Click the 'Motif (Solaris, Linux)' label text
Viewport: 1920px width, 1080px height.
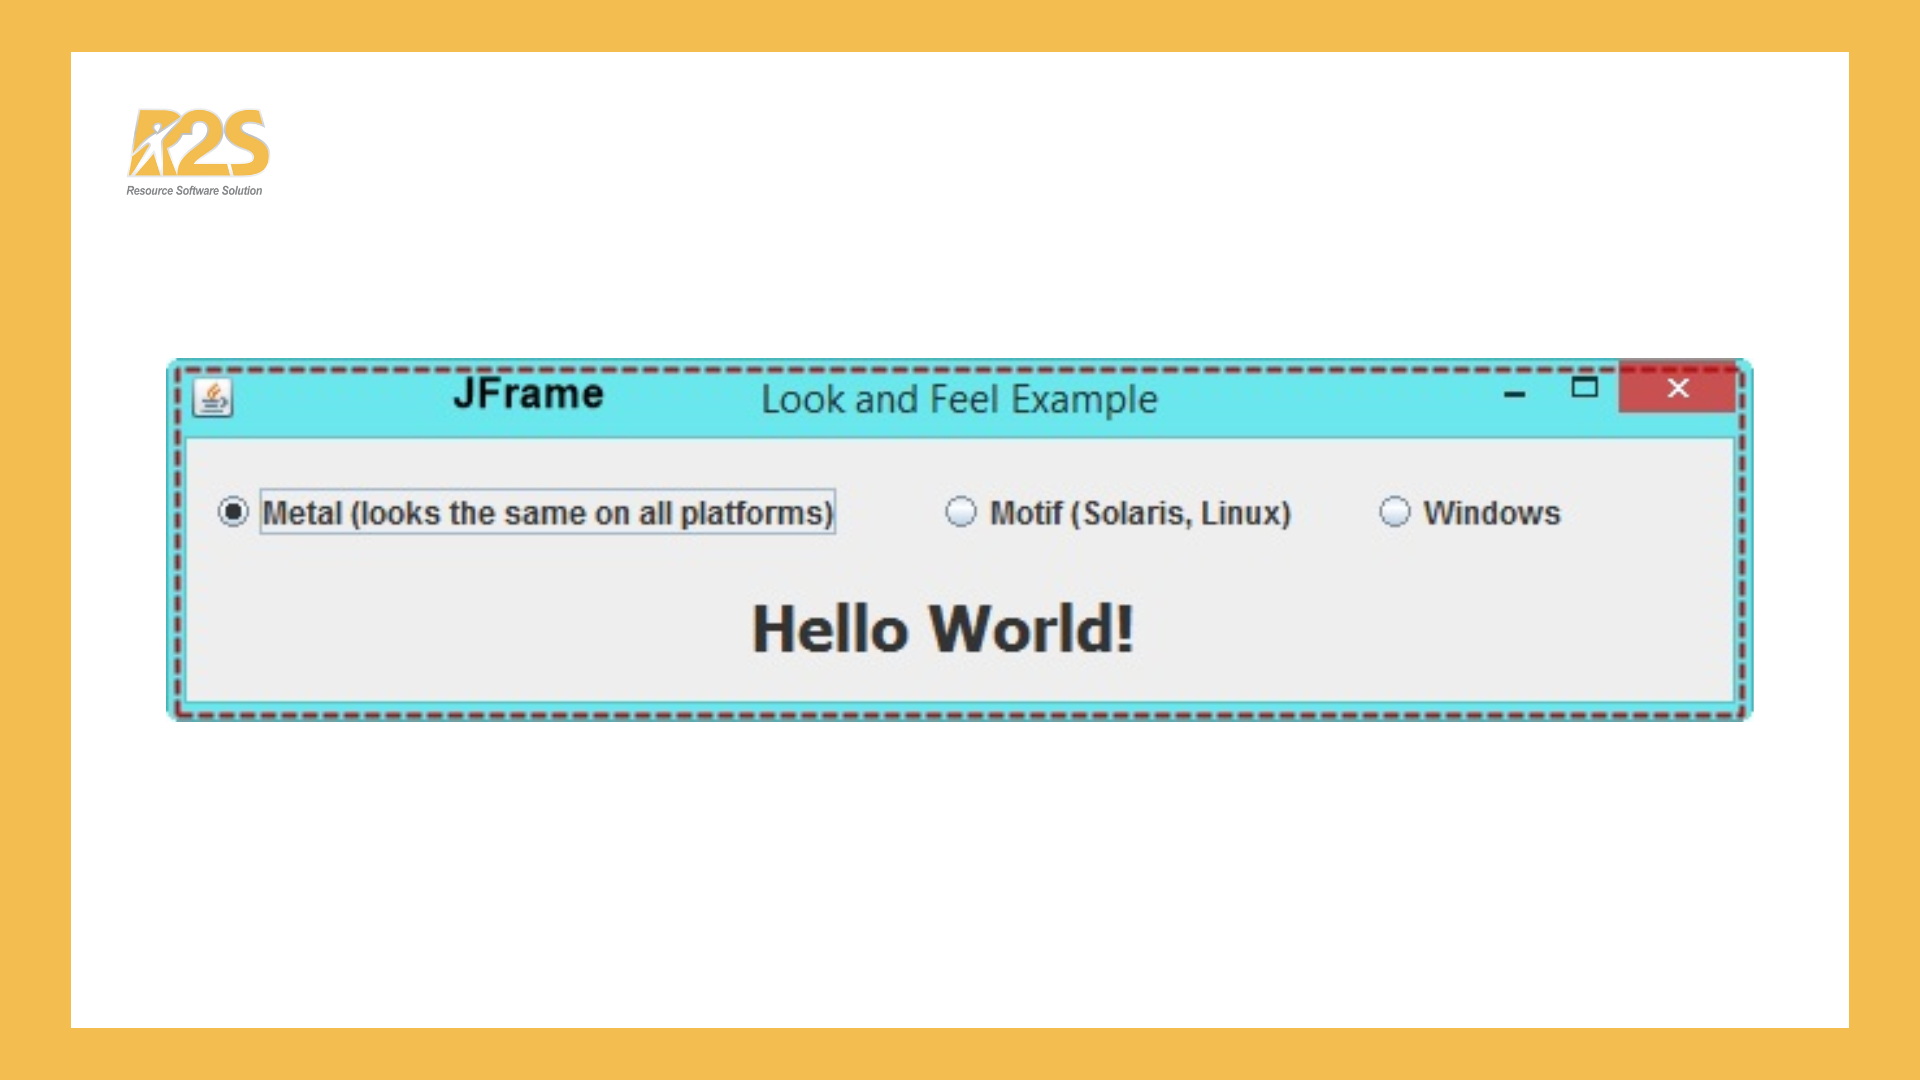click(x=1140, y=513)
